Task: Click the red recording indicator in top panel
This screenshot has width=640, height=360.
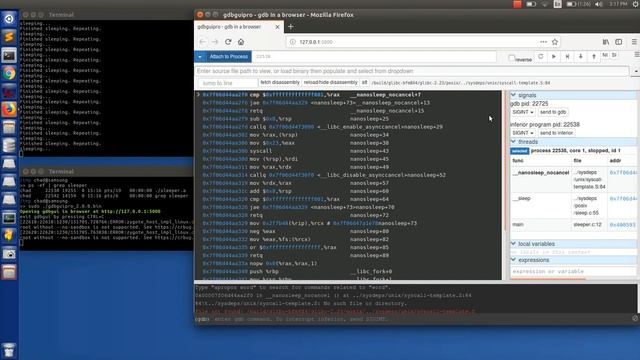Action: click(x=518, y=4)
